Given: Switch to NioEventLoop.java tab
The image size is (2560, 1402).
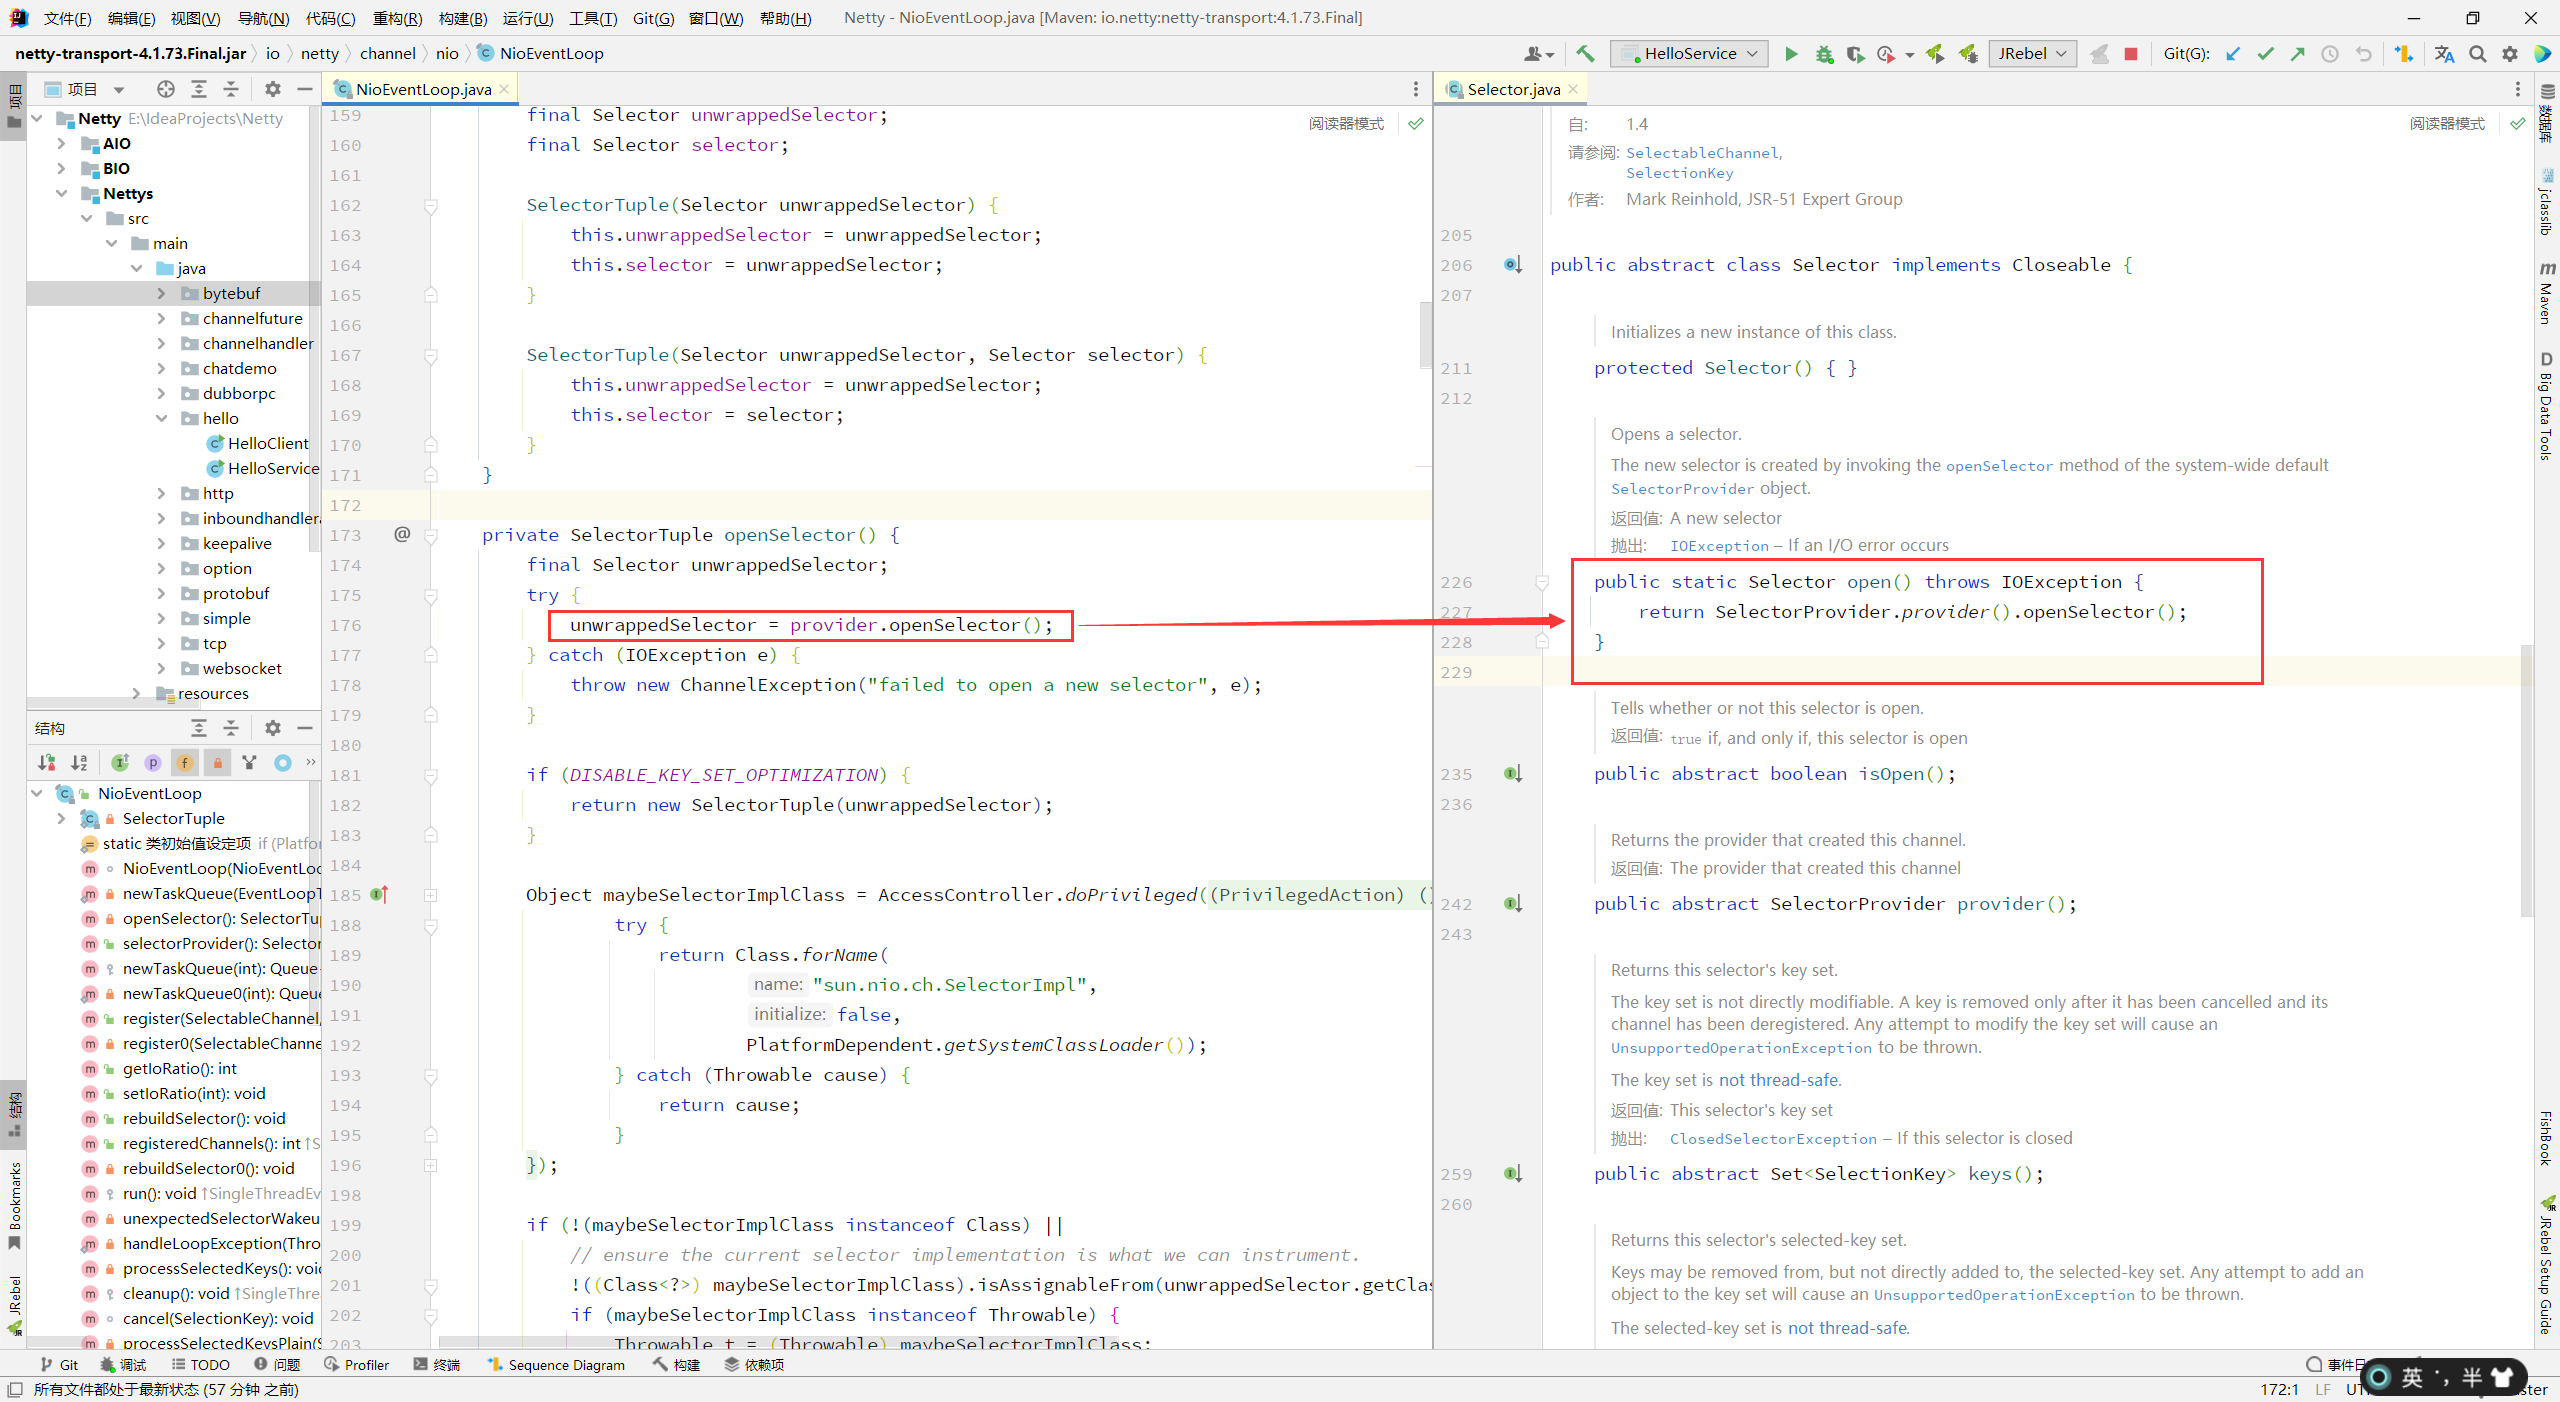Looking at the screenshot, I should pyautogui.click(x=422, y=89).
